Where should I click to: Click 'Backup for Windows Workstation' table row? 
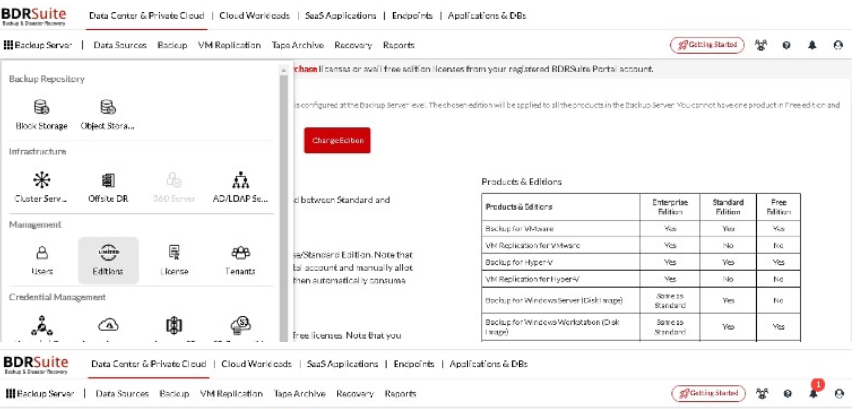641,327
